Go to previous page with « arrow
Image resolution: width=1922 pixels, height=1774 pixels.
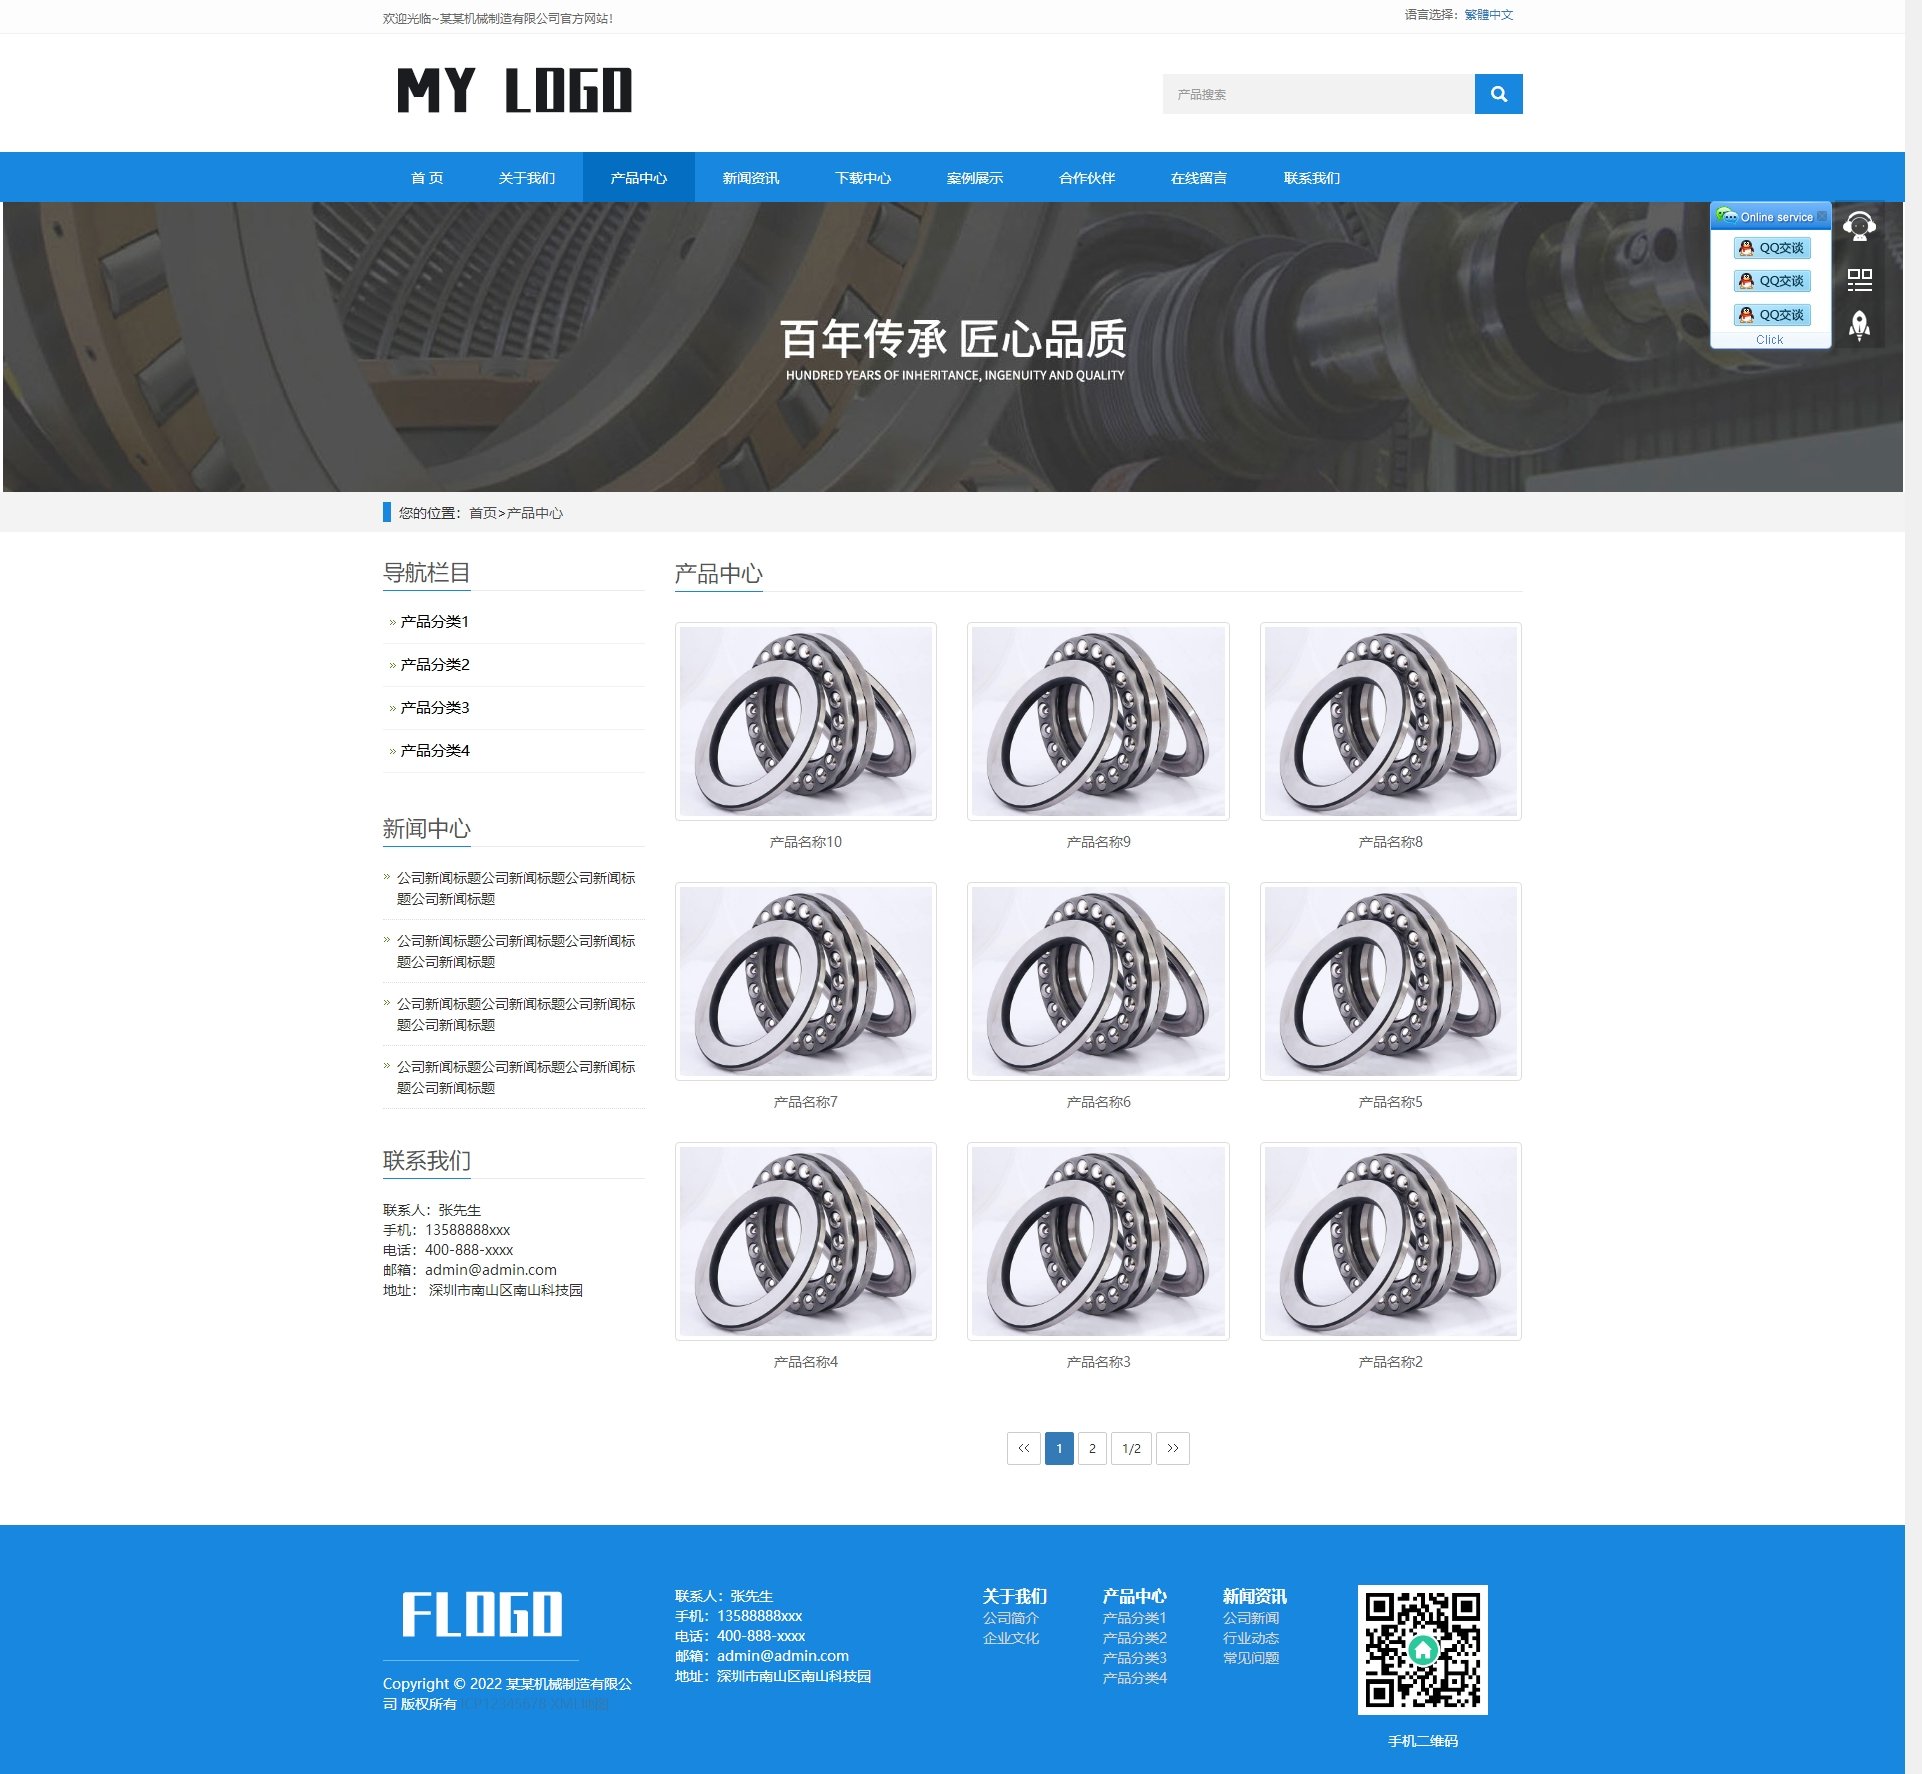pos(1023,1448)
